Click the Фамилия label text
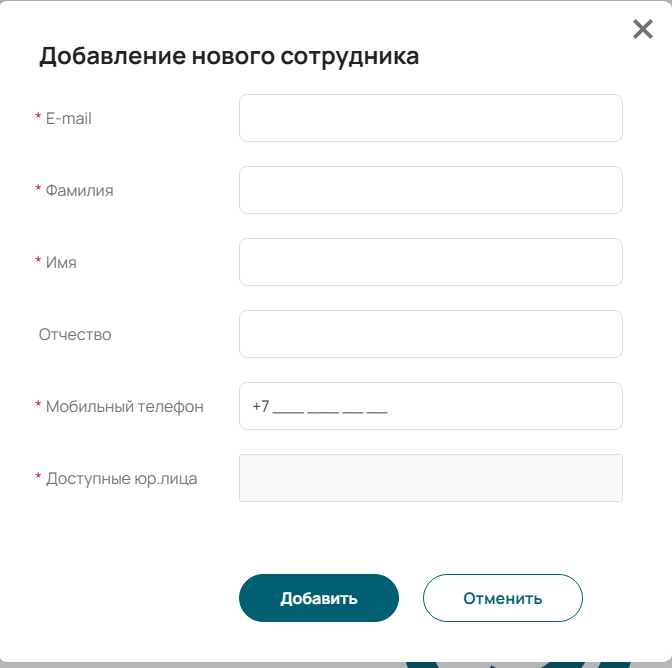Viewport: 672px width, 668px height. point(79,190)
